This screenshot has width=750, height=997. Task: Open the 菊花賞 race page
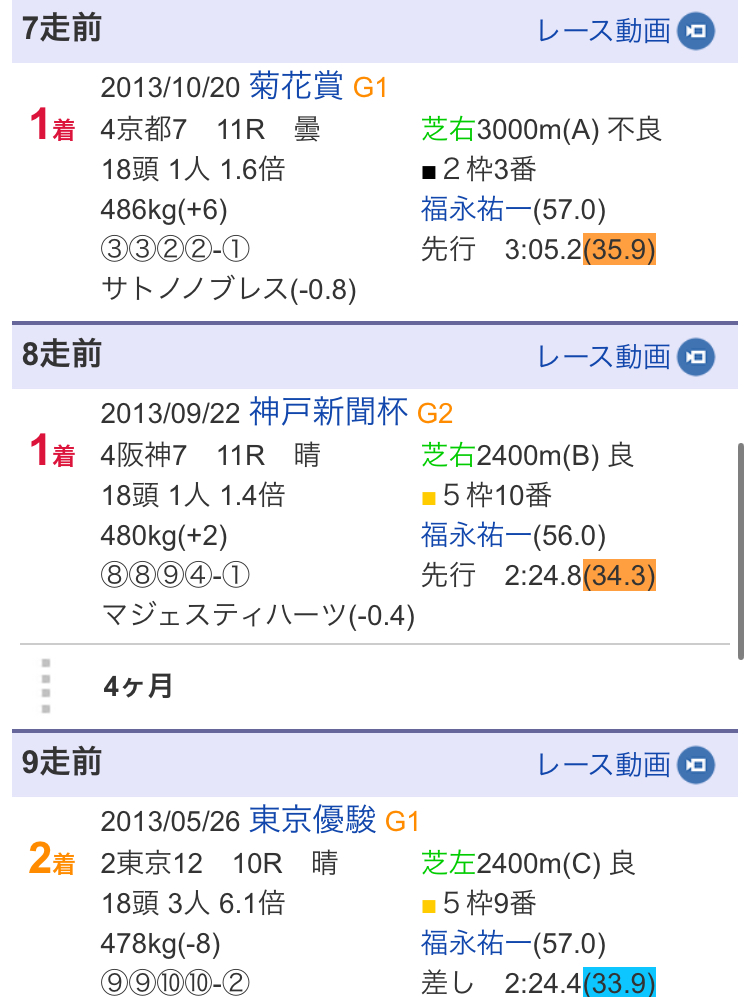pos(296,87)
